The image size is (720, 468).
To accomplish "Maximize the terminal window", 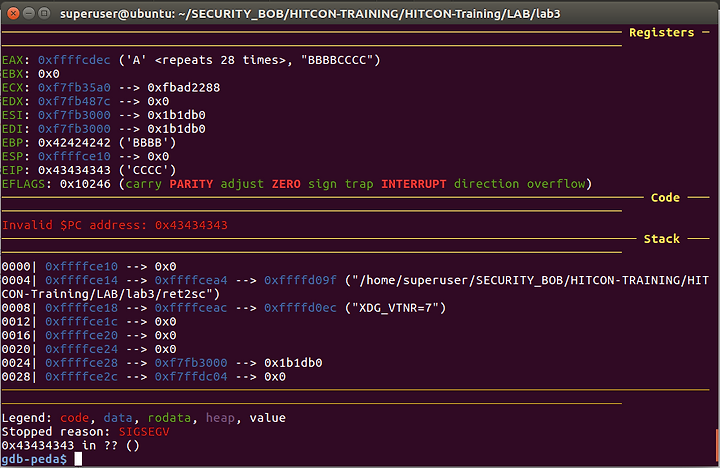I will point(44,13).
